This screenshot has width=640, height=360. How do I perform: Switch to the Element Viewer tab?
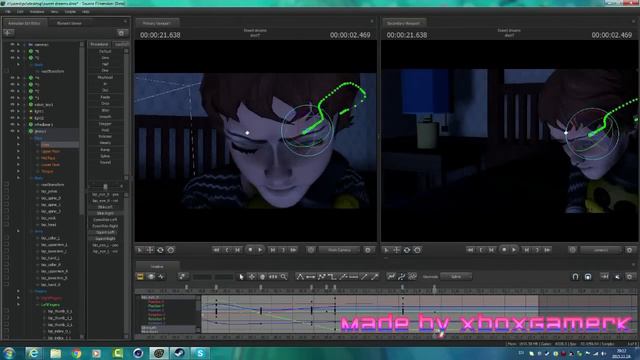(x=69, y=23)
